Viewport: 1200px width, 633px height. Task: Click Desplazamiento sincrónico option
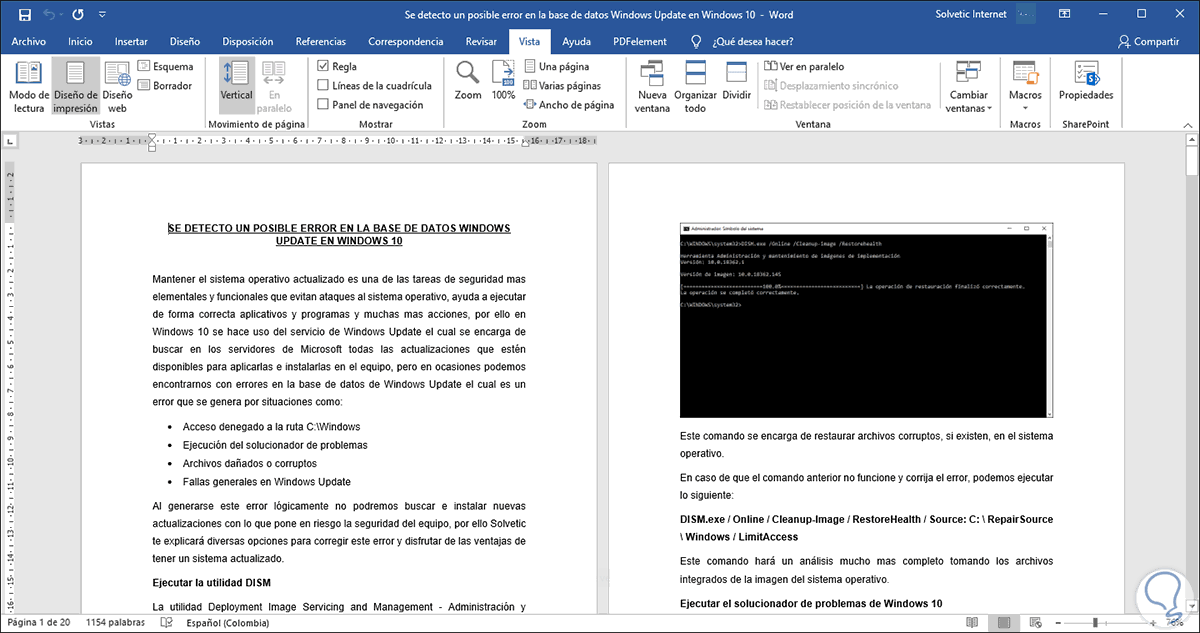click(830, 86)
